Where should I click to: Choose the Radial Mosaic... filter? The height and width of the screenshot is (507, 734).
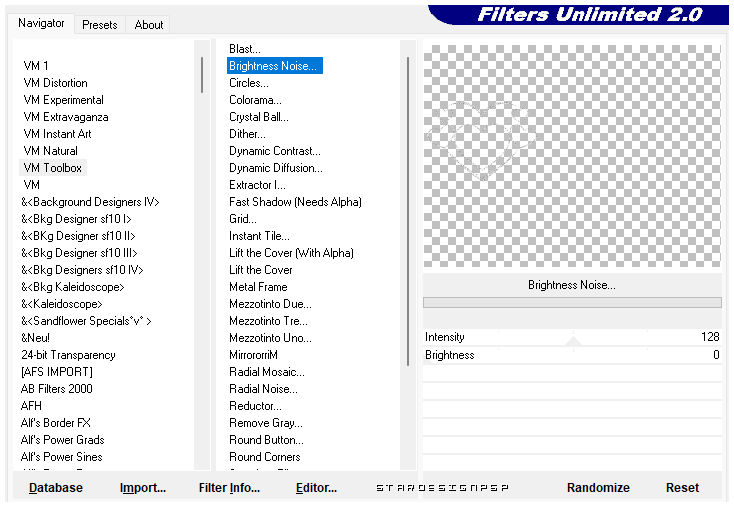[x=266, y=372]
